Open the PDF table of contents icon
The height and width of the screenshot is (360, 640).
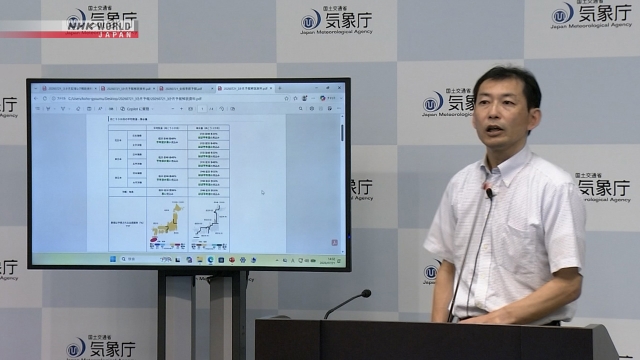click(x=38, y=109)
